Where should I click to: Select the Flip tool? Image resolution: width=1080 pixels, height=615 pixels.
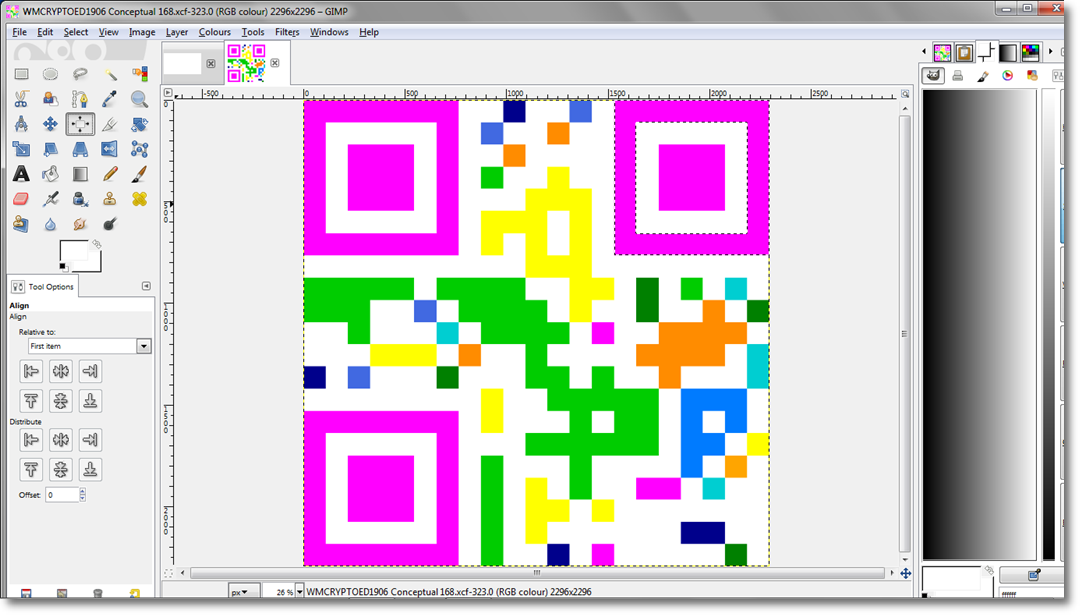pyautogui.click(x=110, y=149)
